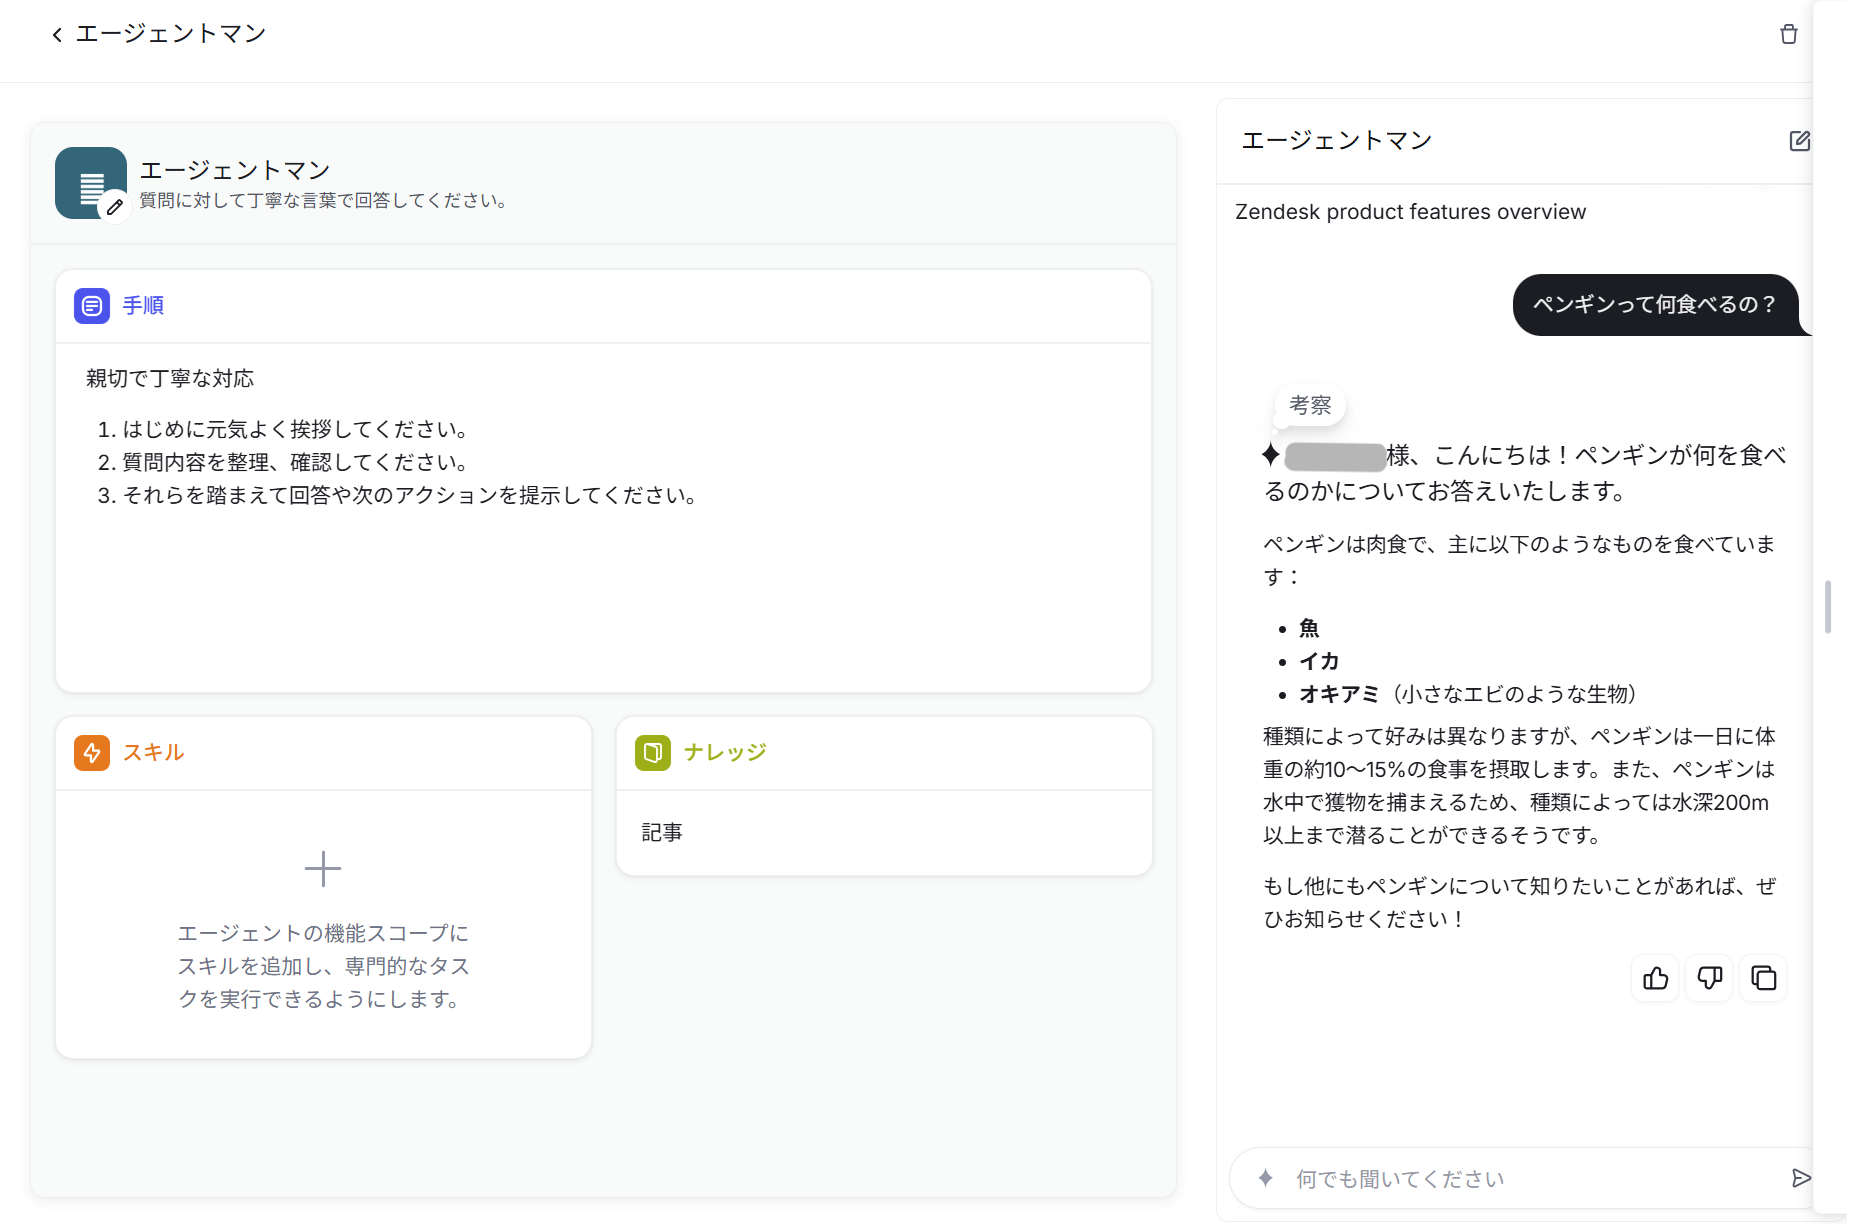Image resolution: width=1849 pixels, height=1224 pixels.
Task: Click the エージェントマン chat panel title
Action: [x=1337, y=140]
